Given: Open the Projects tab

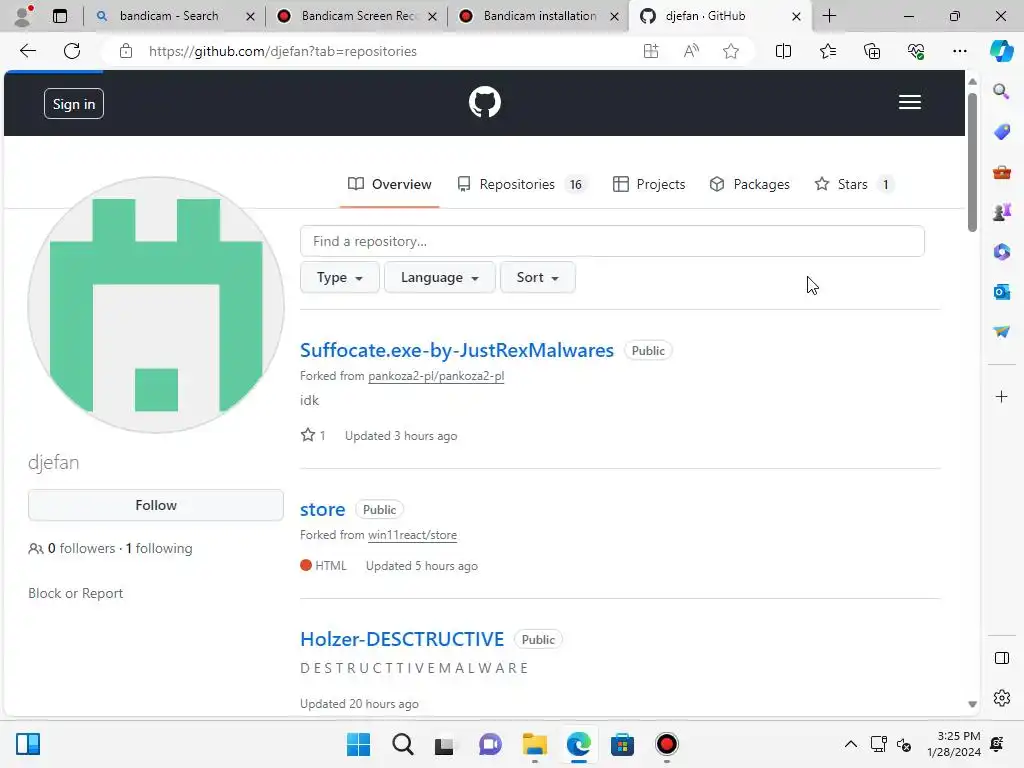Looking at the screenshot, I should (x=649, y=184).
